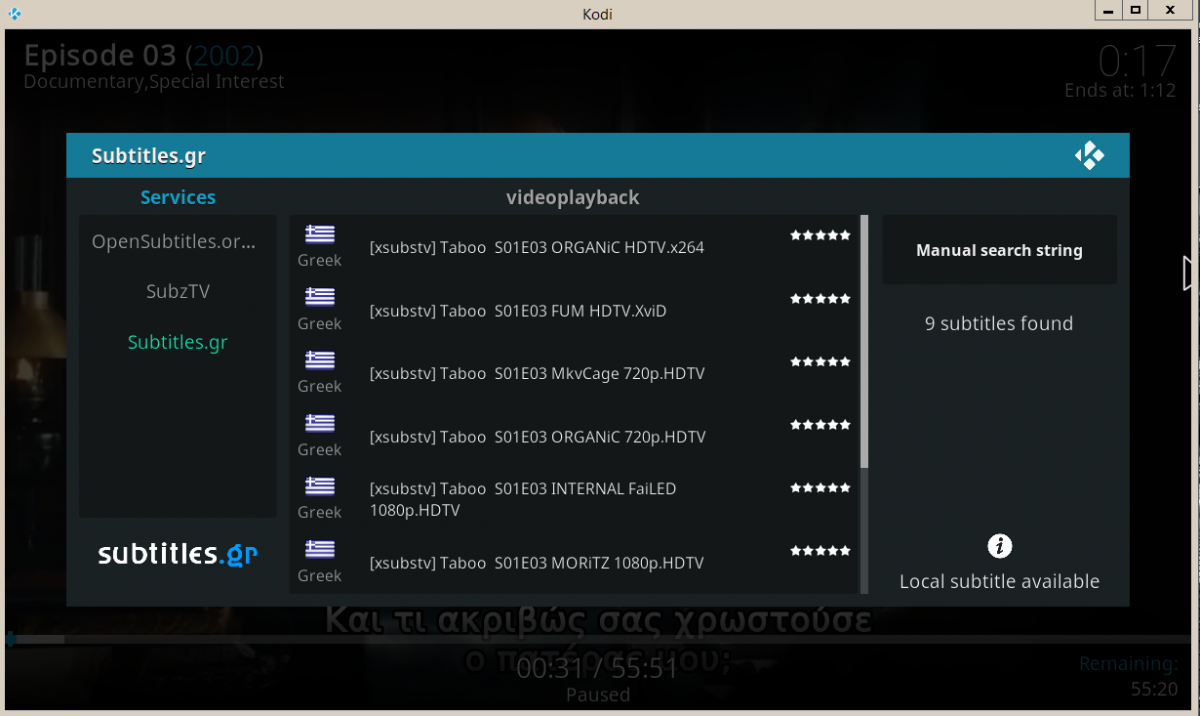Click the info icon above Local subtitle available
This screenshot has height=716, width=1200.
tap(999, 546)
